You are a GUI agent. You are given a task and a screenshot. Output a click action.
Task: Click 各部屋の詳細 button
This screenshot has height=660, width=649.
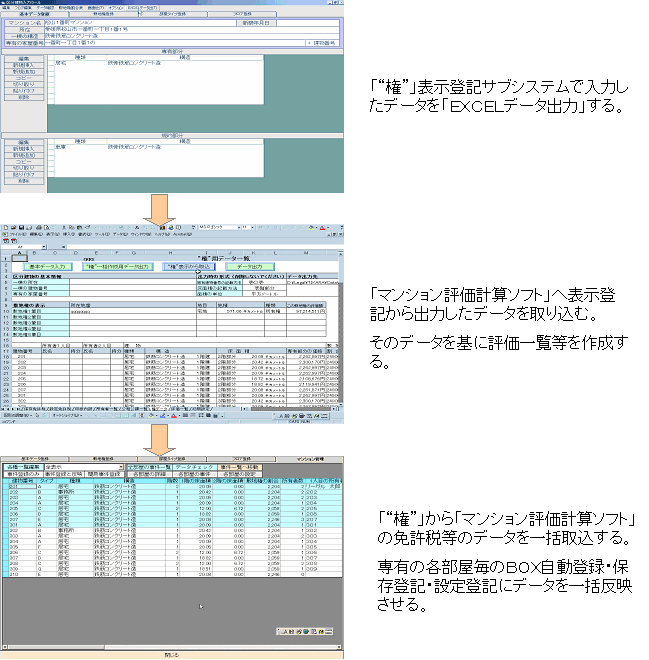coord(149,474)
